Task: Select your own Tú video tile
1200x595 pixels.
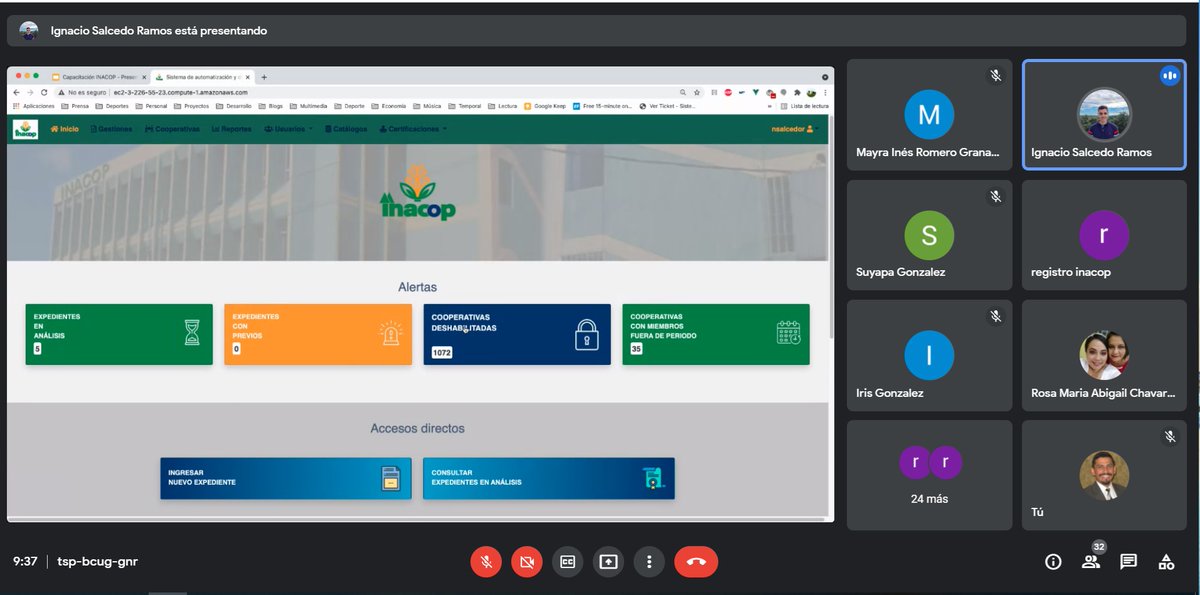Action: point(1104,475)
